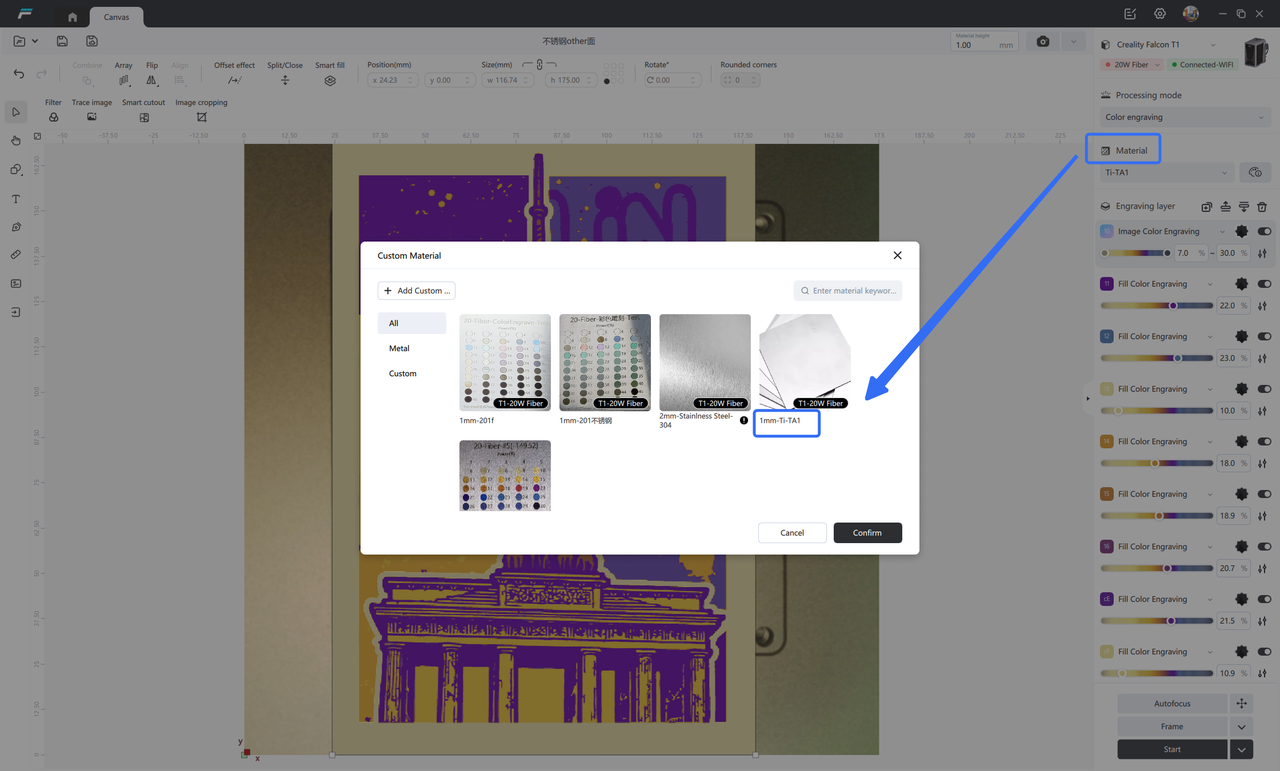Select the 1mm-Ti-TA1 material thumbnail
The image size is (1280, 771).
tap(804, 362)
